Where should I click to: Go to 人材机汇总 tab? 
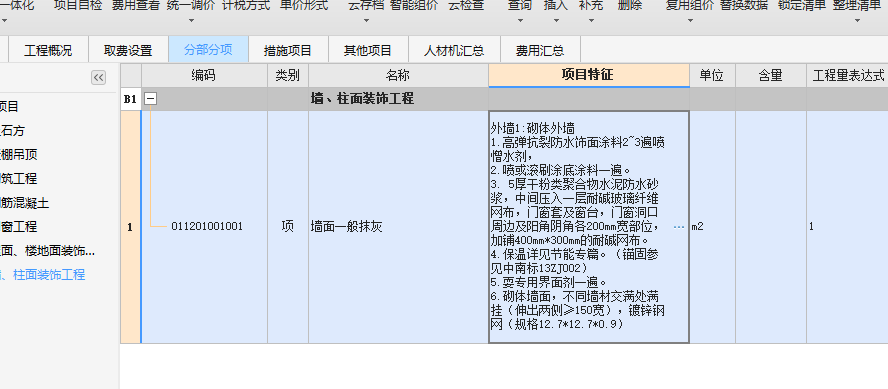454,50
